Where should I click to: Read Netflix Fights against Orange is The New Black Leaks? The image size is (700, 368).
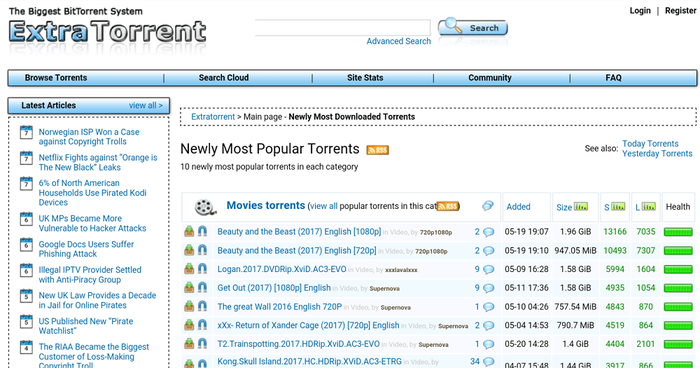tap(98, 163)
